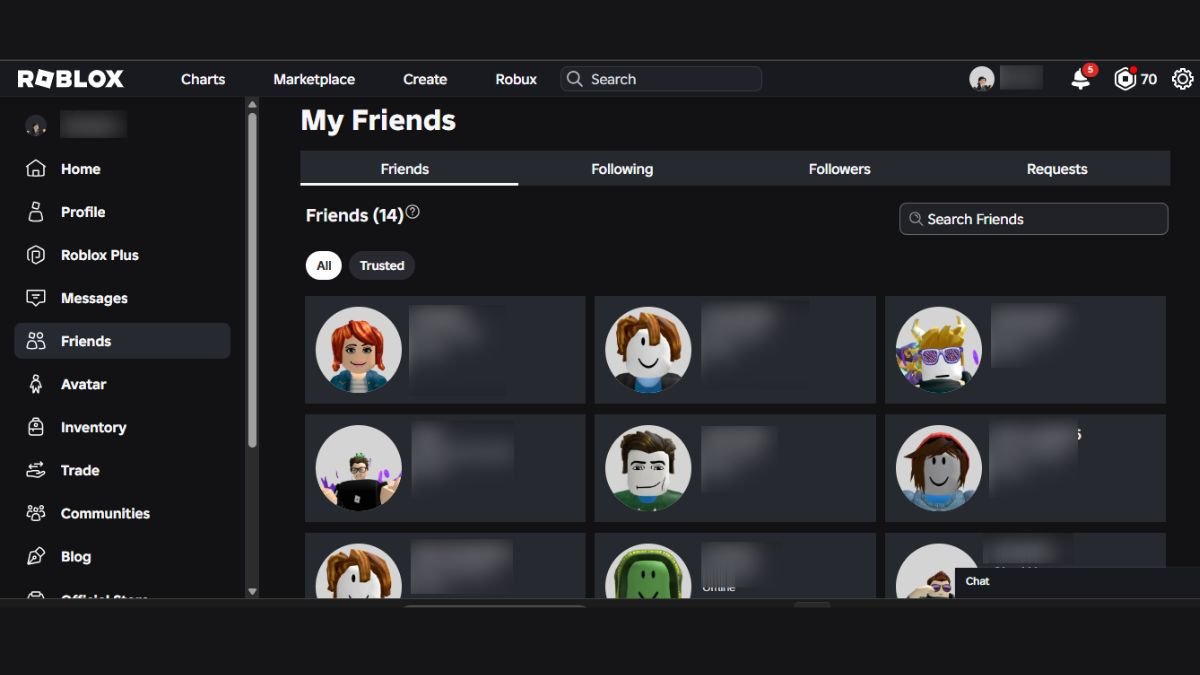The width and height of the screenshot is (1200, 675).
Task: Open Messages in sidebar
Action: tap(94, 298)
